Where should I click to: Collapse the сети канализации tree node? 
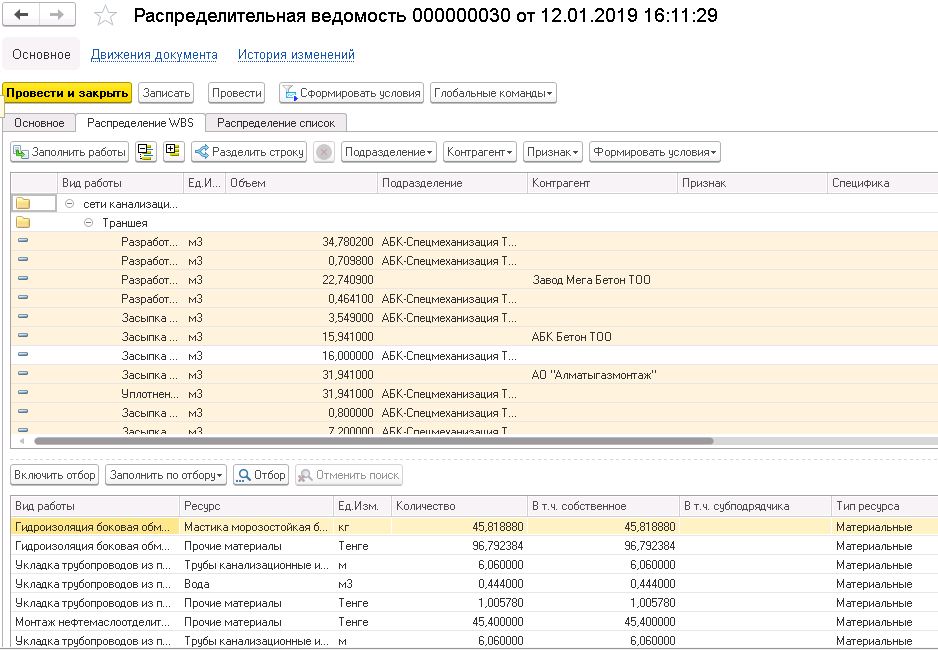coord(69,204)
